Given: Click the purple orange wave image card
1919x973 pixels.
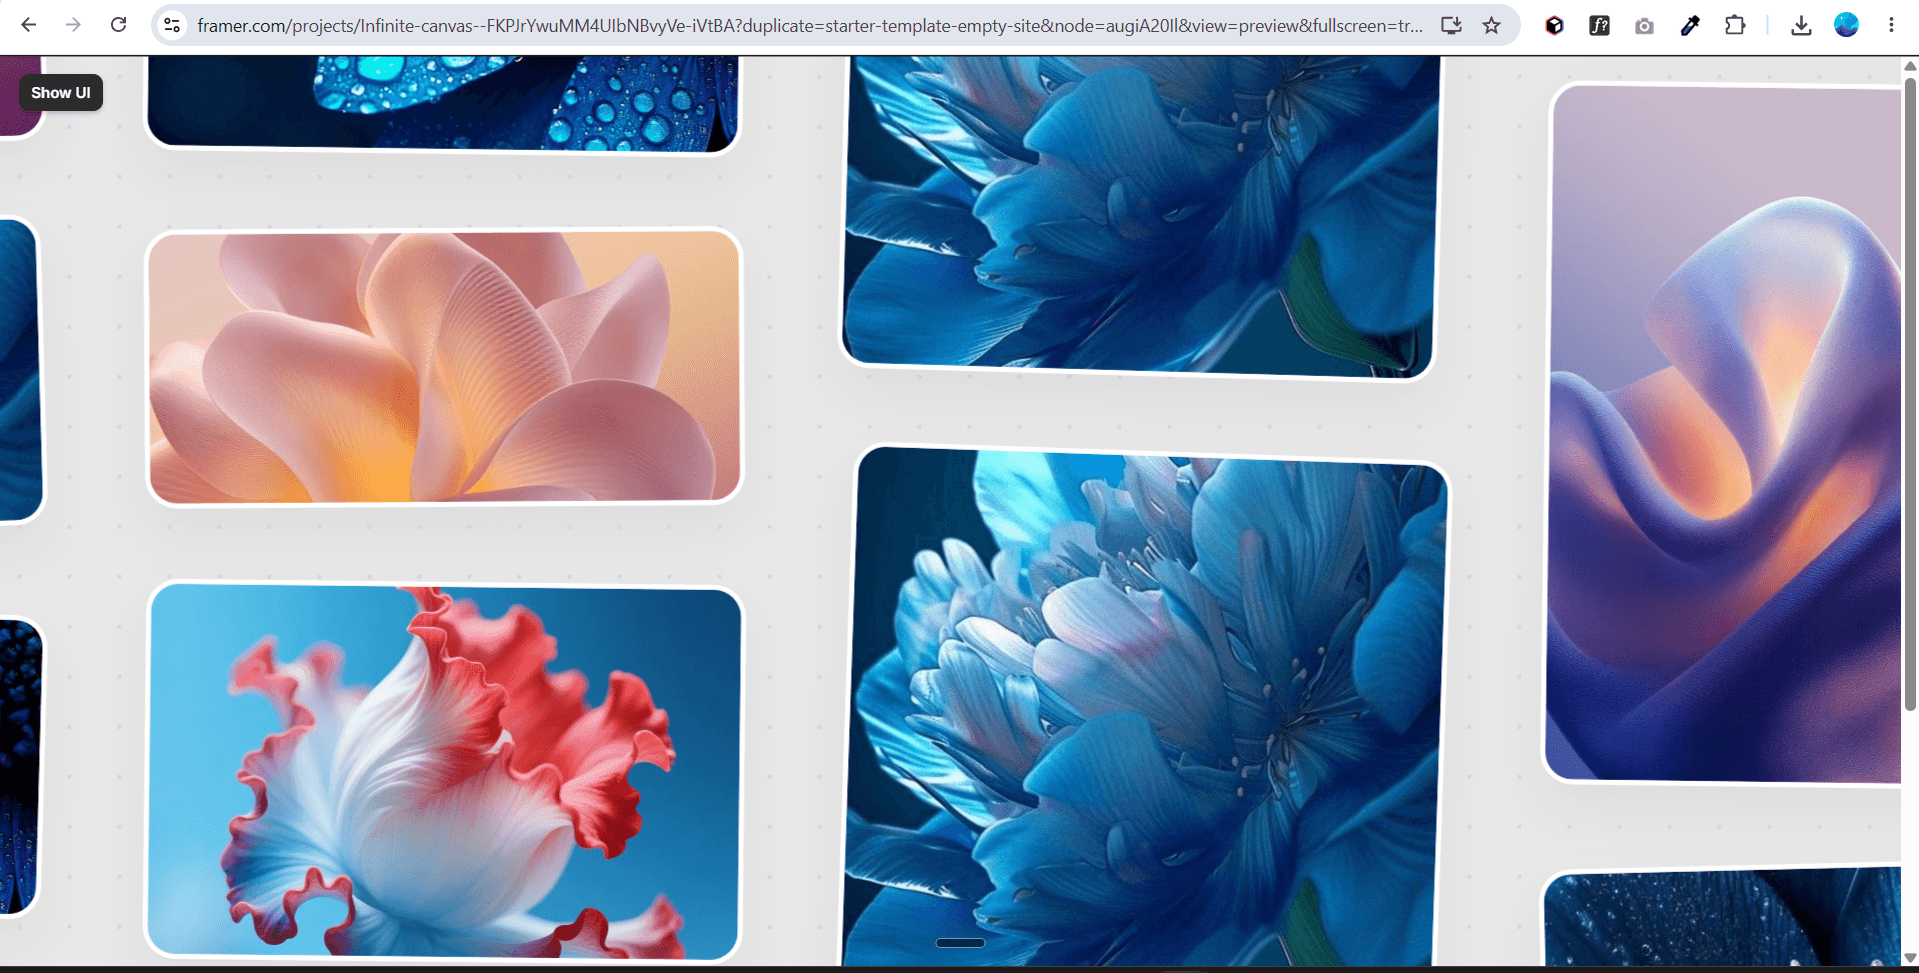Looking at the screenshot, I should point(1722,433).
